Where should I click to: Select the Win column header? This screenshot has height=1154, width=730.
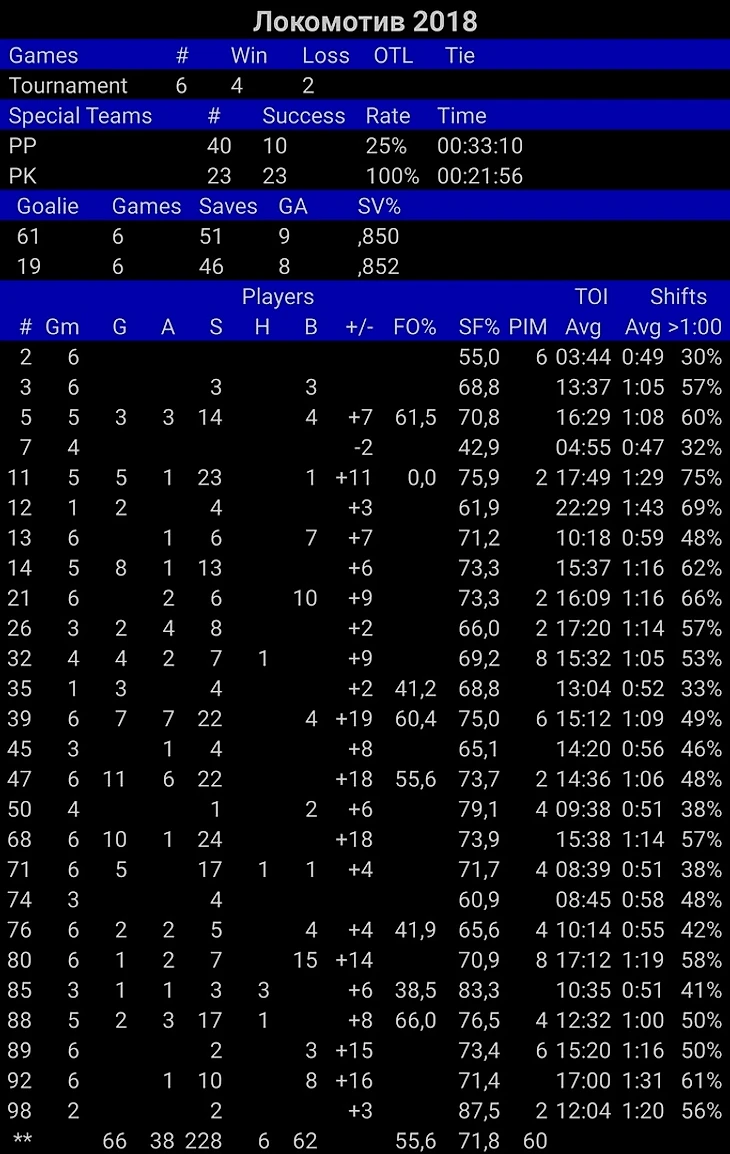tap(249, 55)
